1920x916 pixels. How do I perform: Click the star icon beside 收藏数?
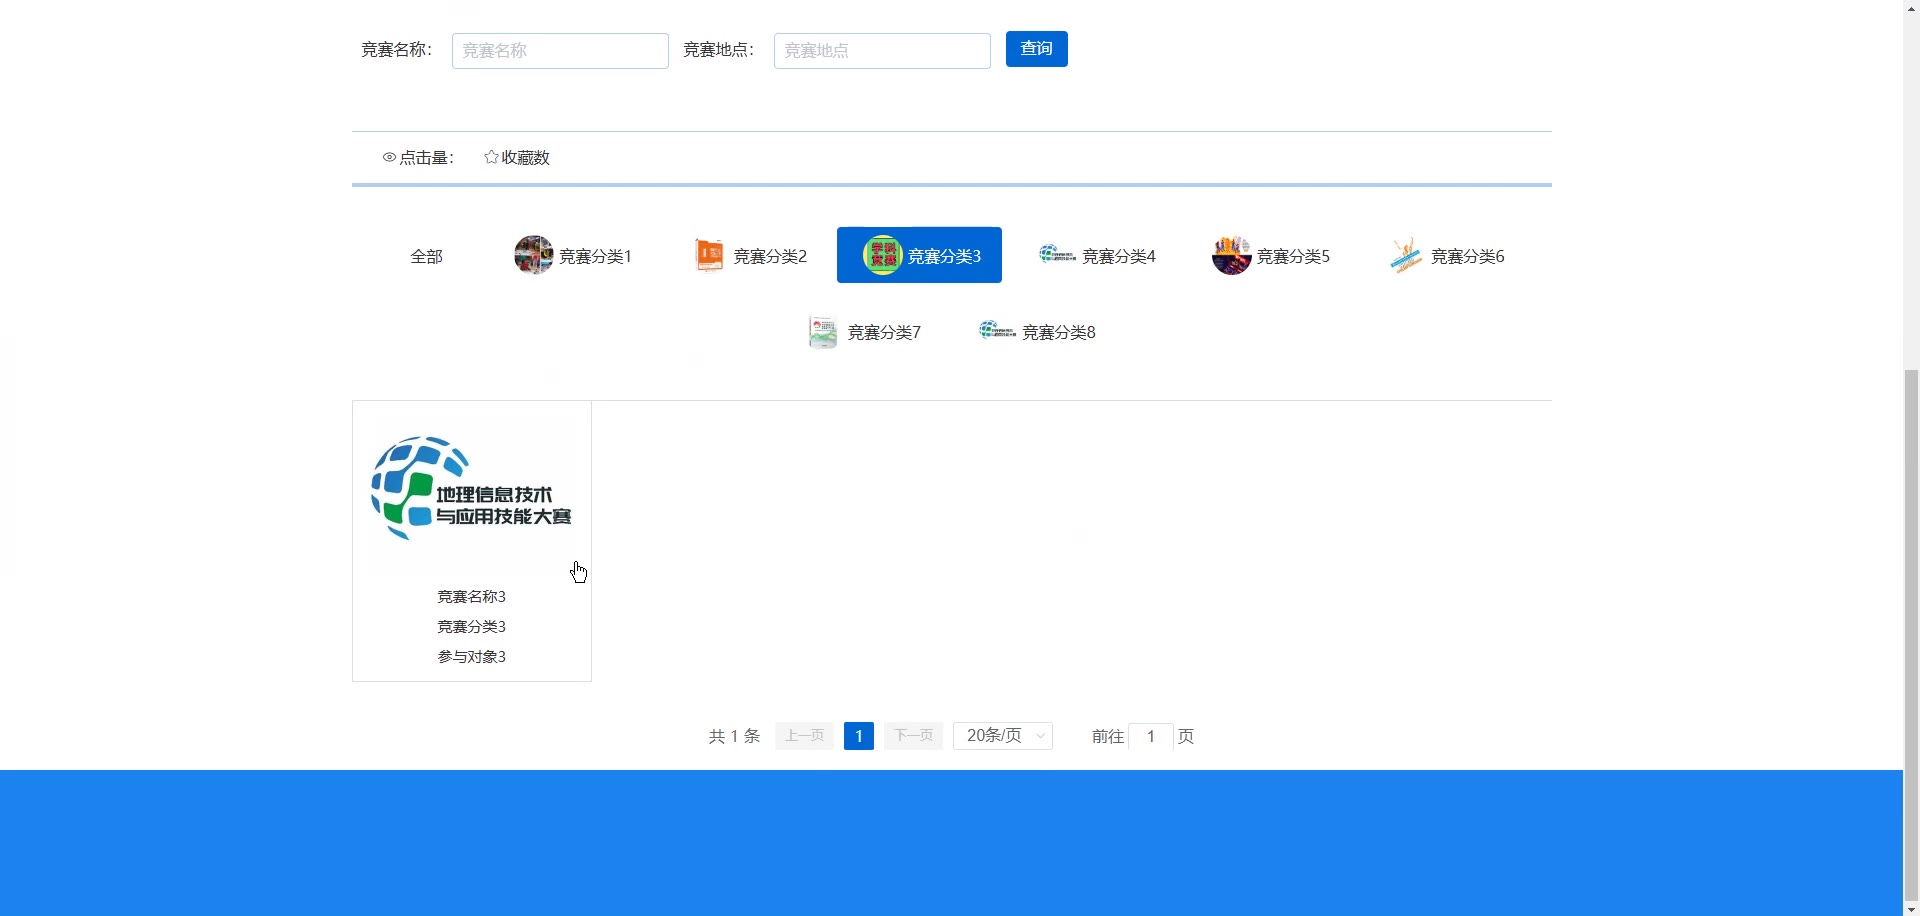pos(491,157)
